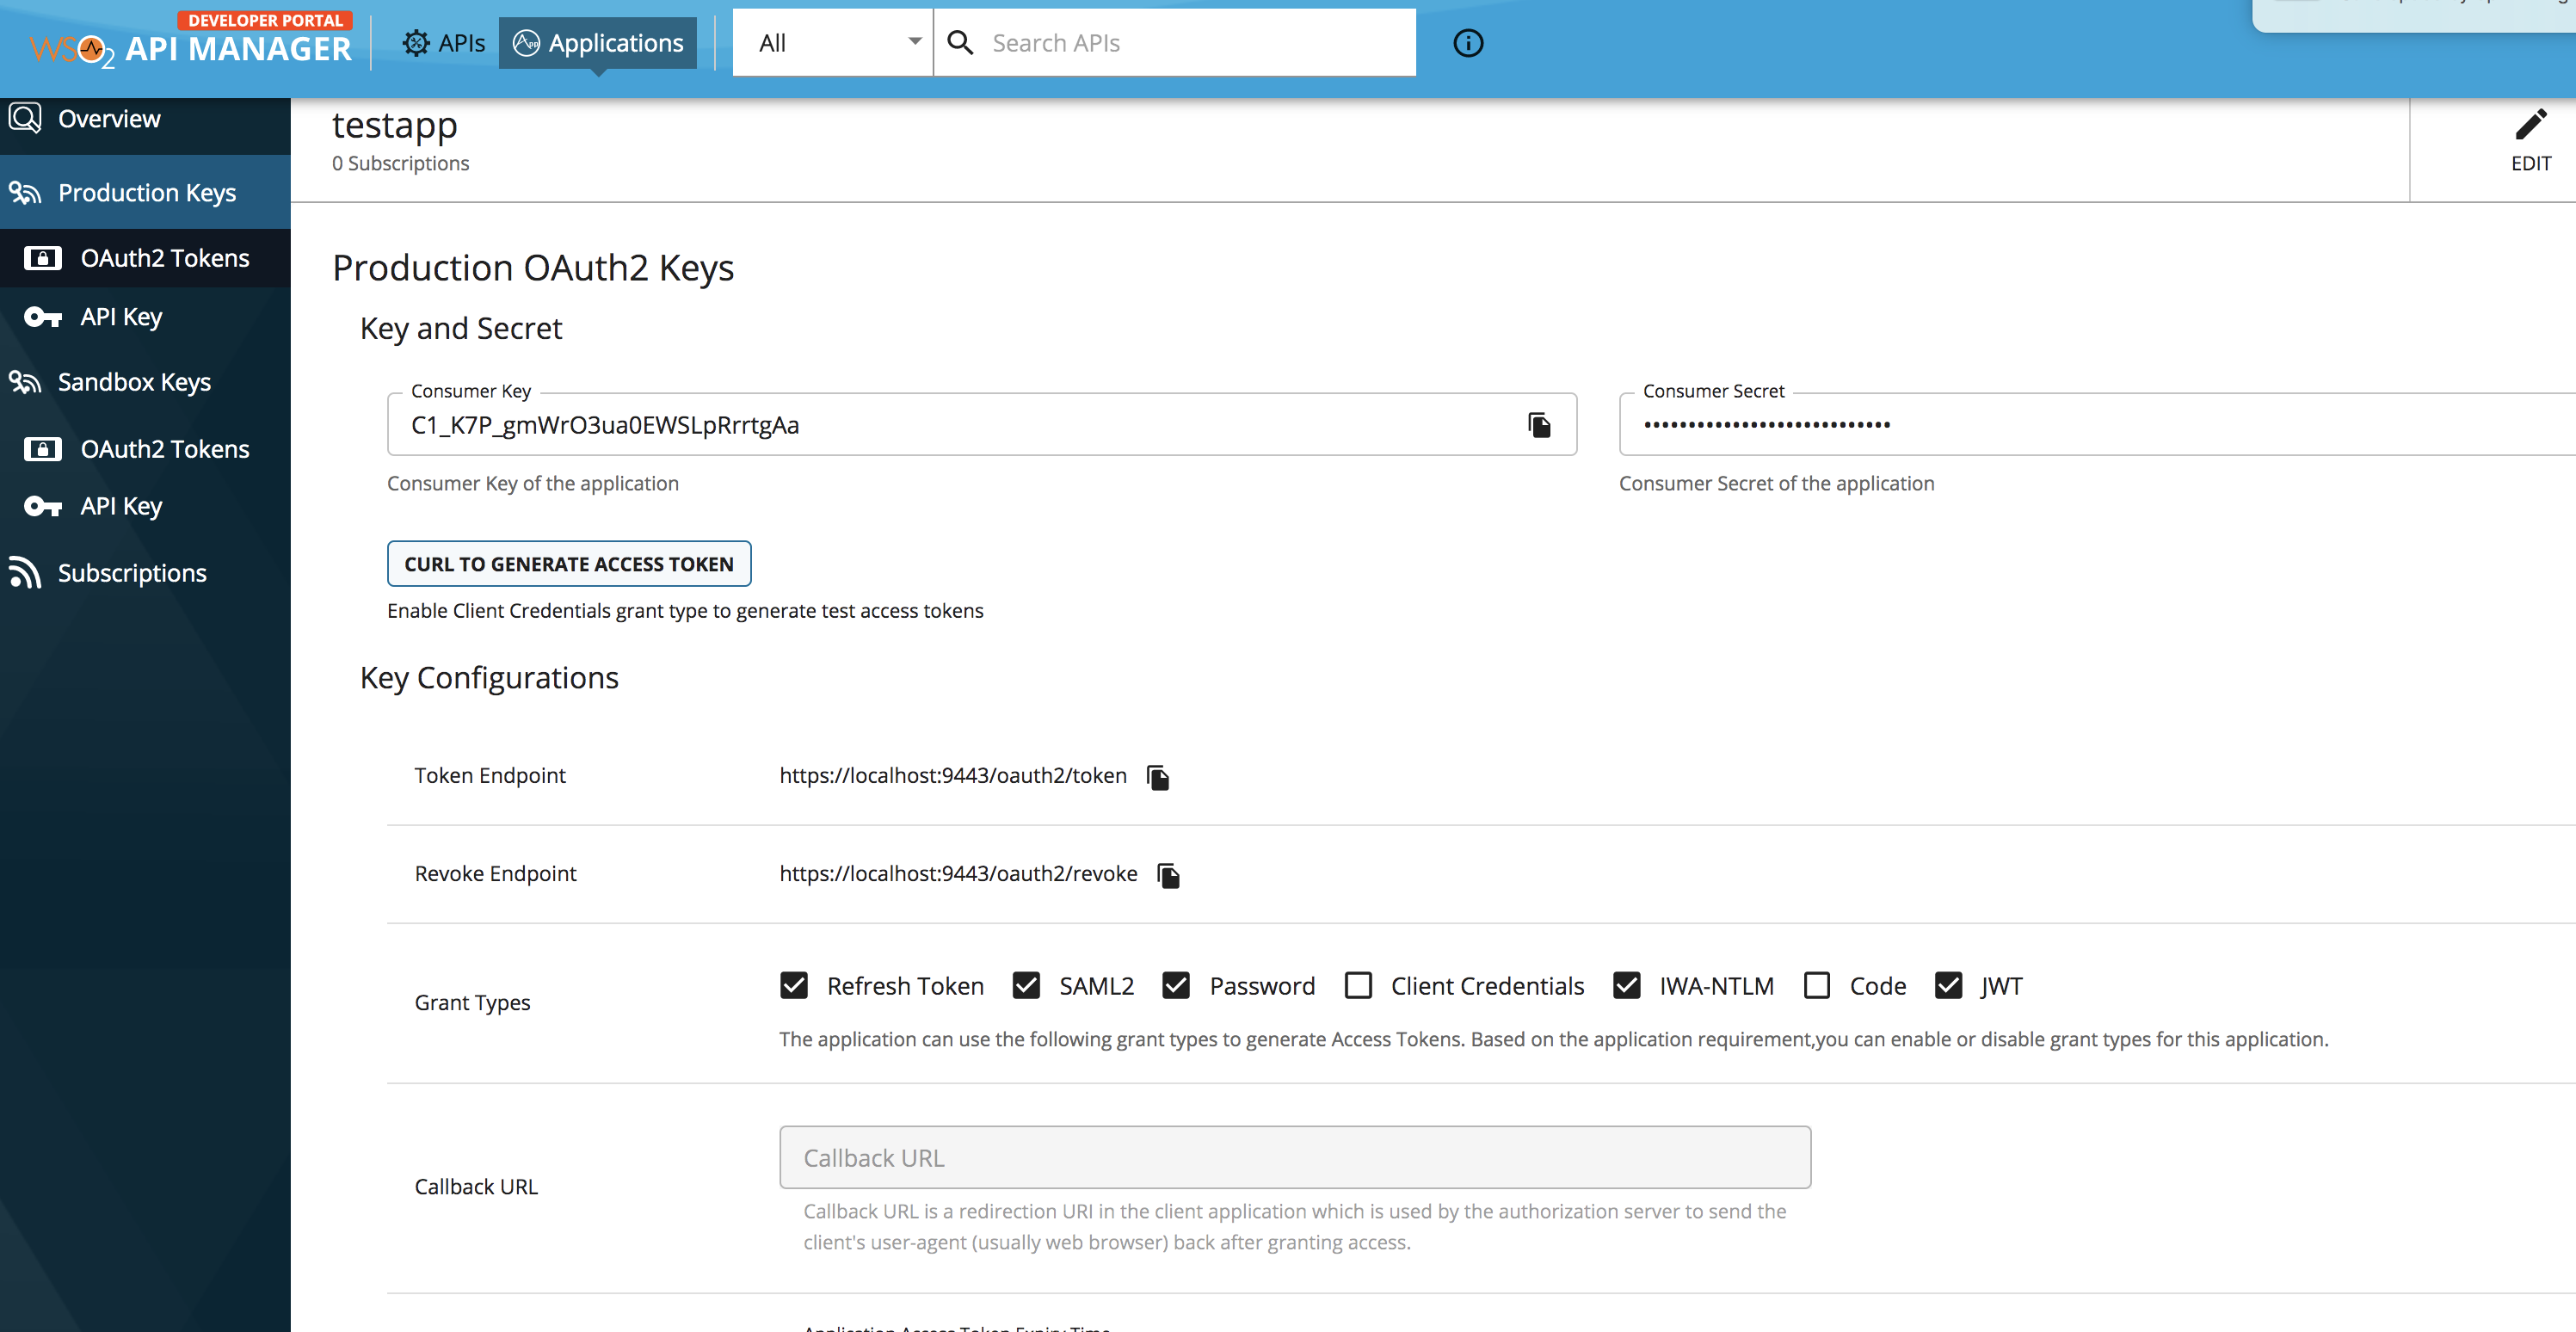The height and width of the screenshot is (1332, 2576).
Task: Open the info icon in header
Action: [1467, 43]
